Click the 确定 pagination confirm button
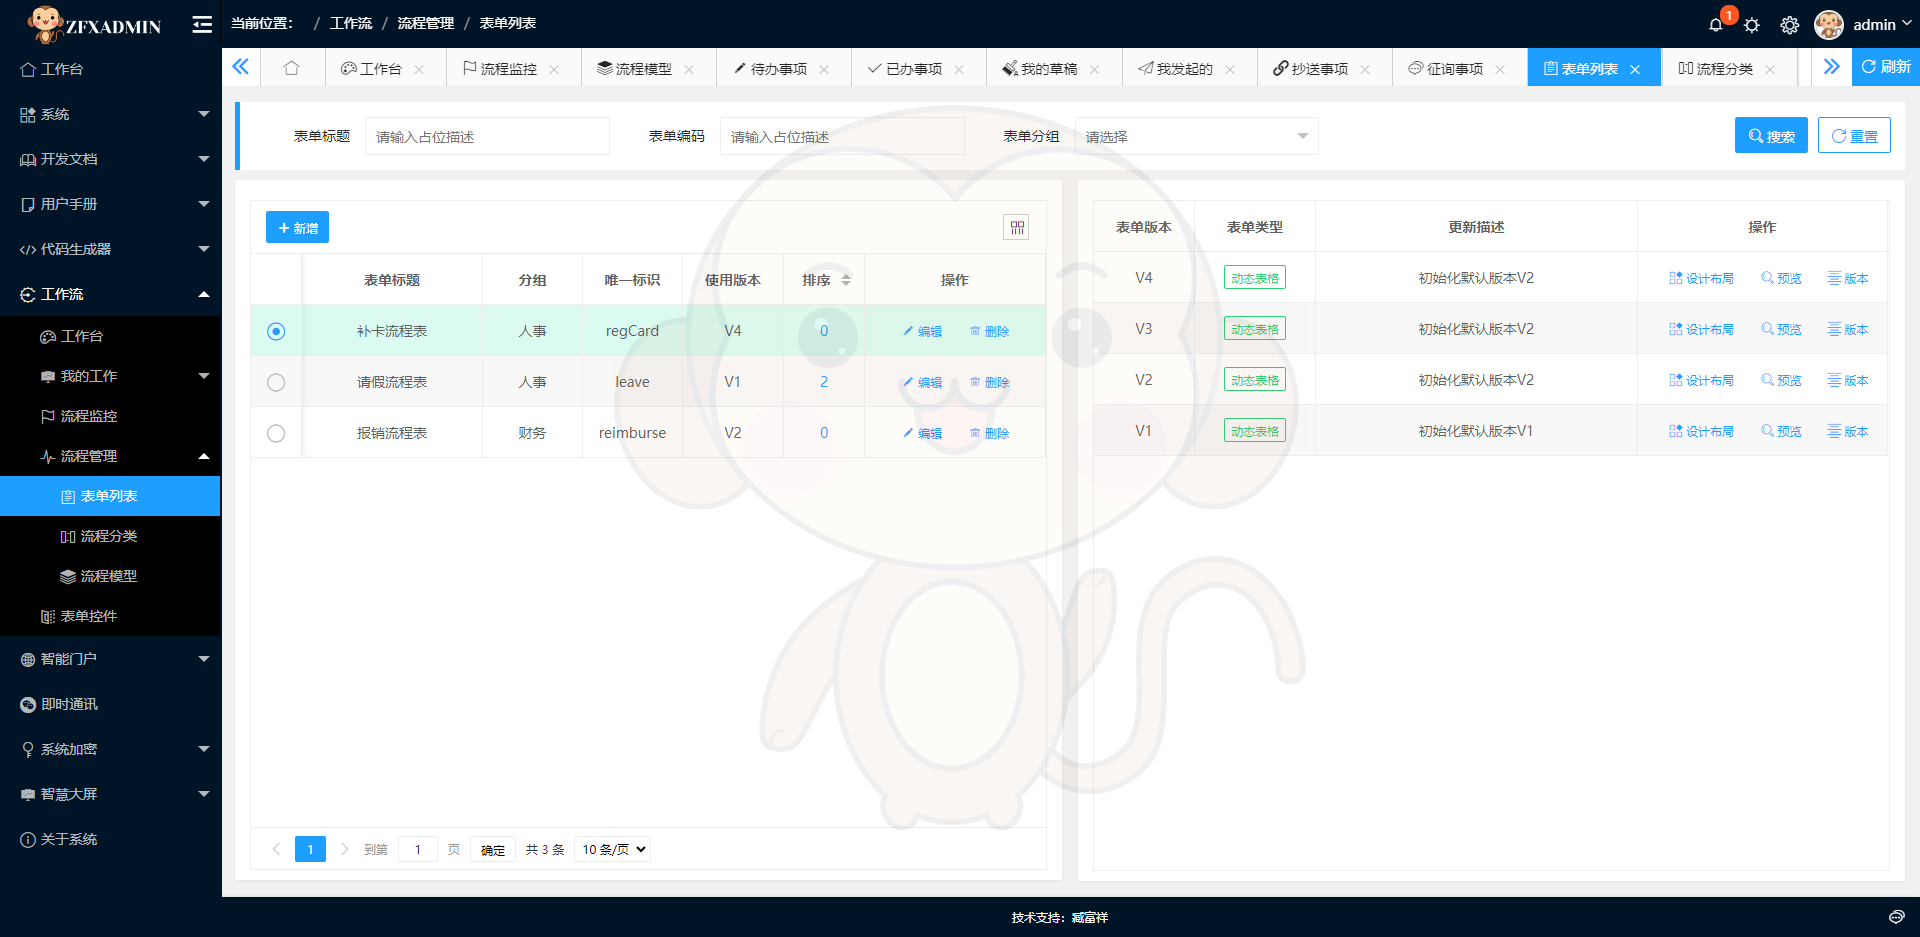The image size is (1920, 937). [493, 849]
